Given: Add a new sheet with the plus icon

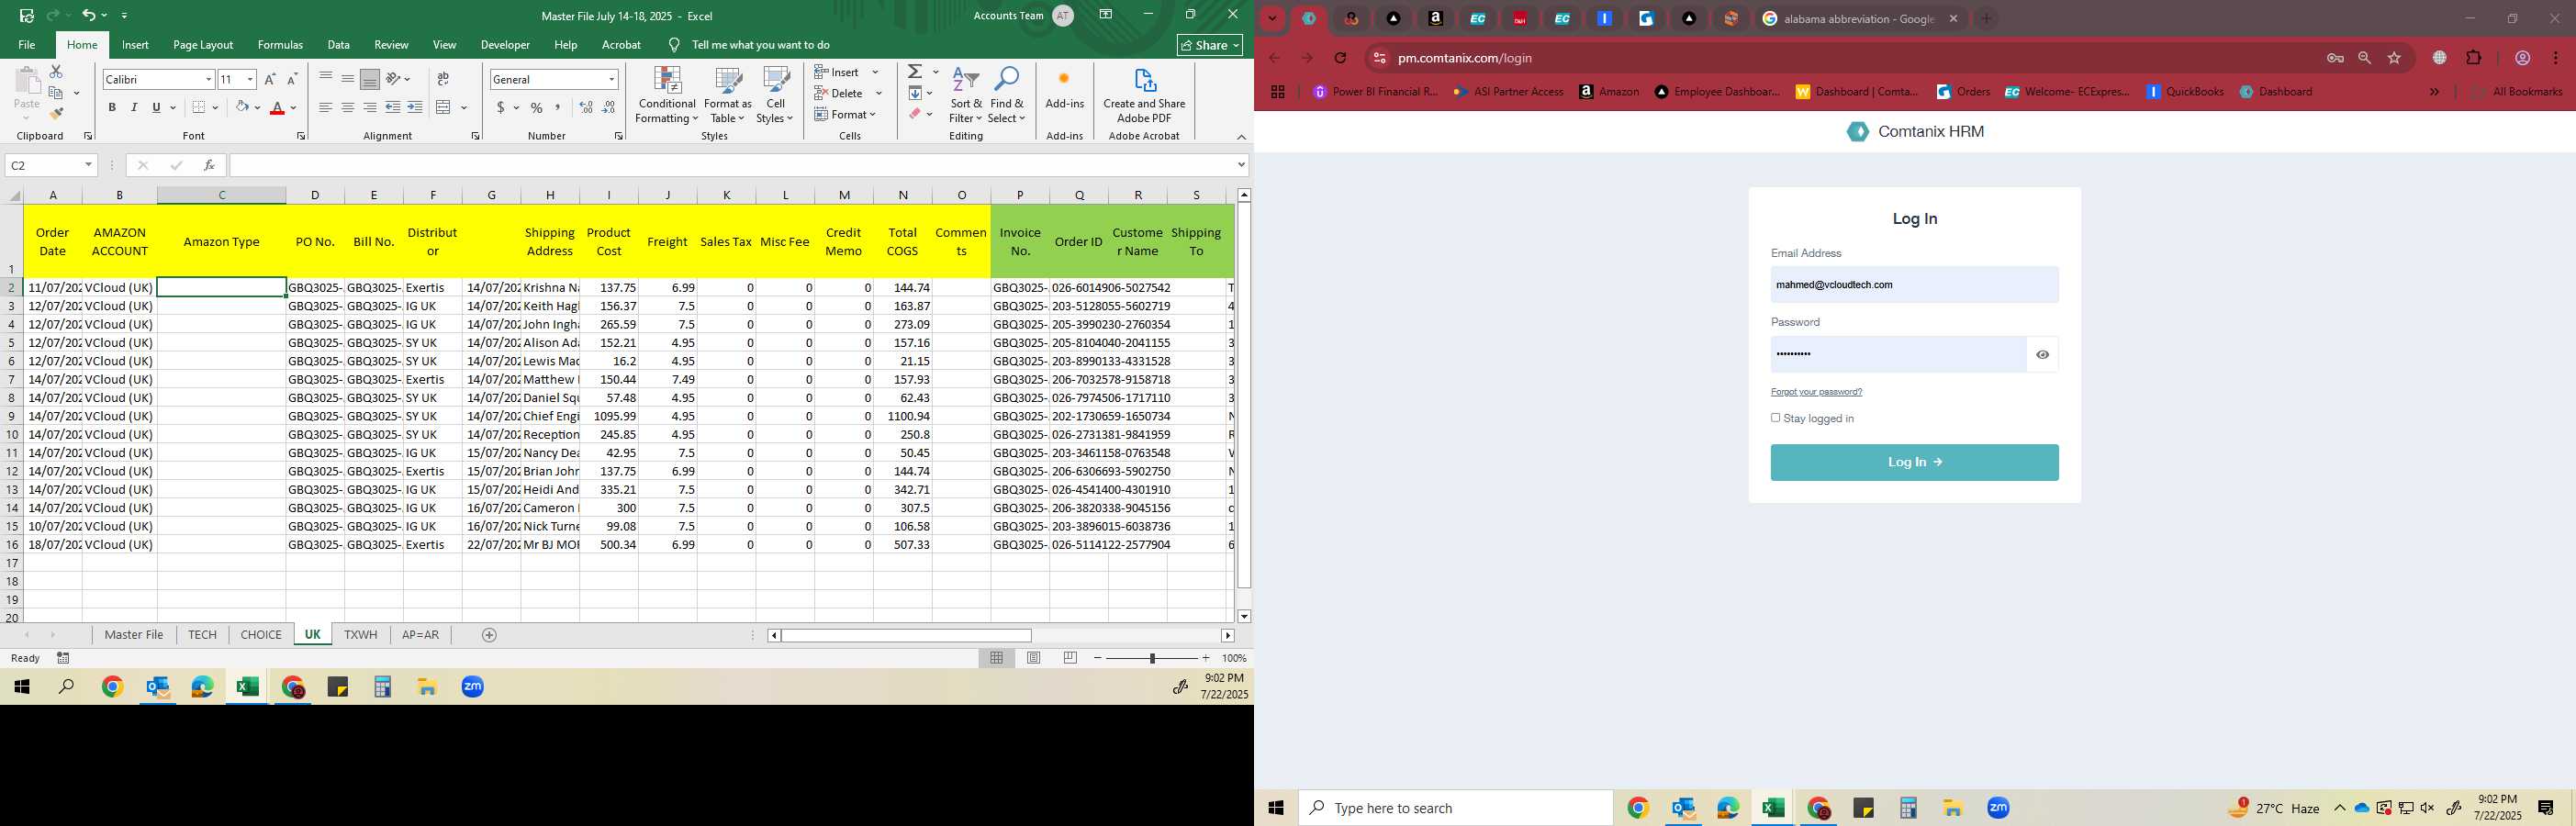Looking at the screenshot, I should pyautogui.click(x=489, y=635).
